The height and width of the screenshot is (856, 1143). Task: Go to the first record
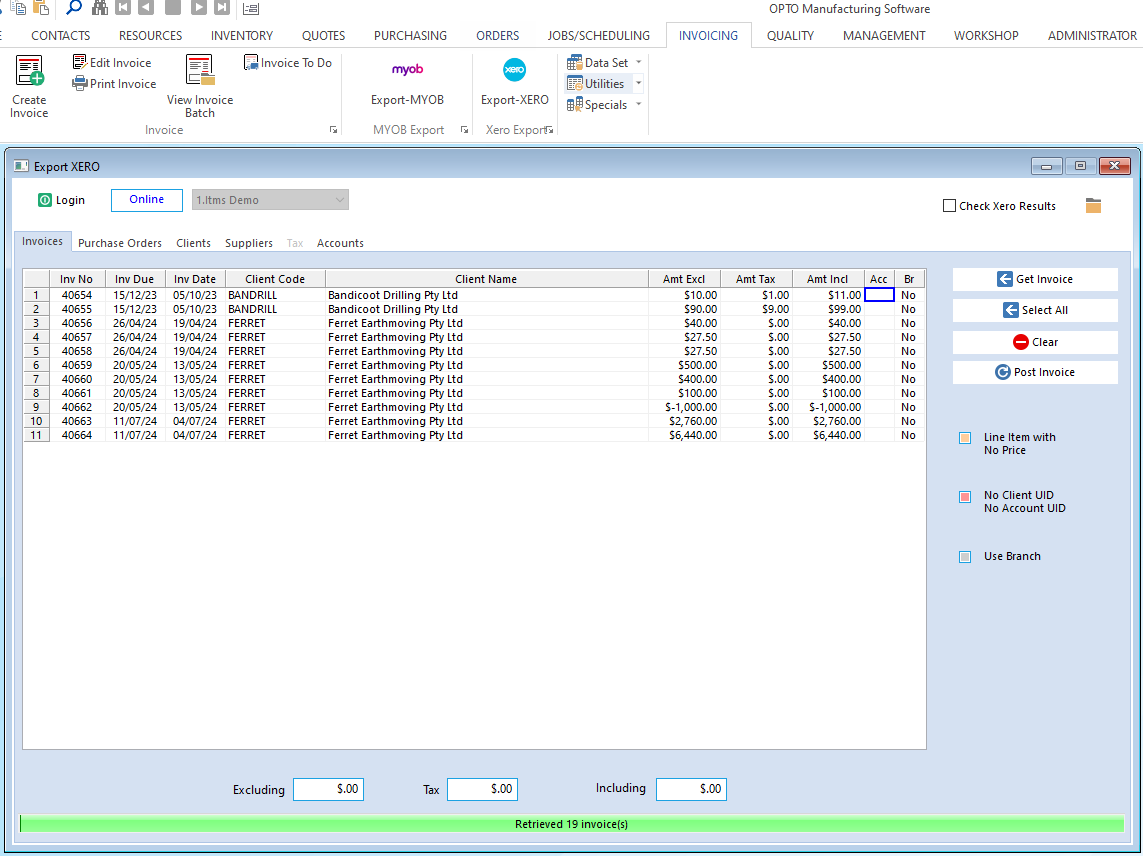[123, 8]
